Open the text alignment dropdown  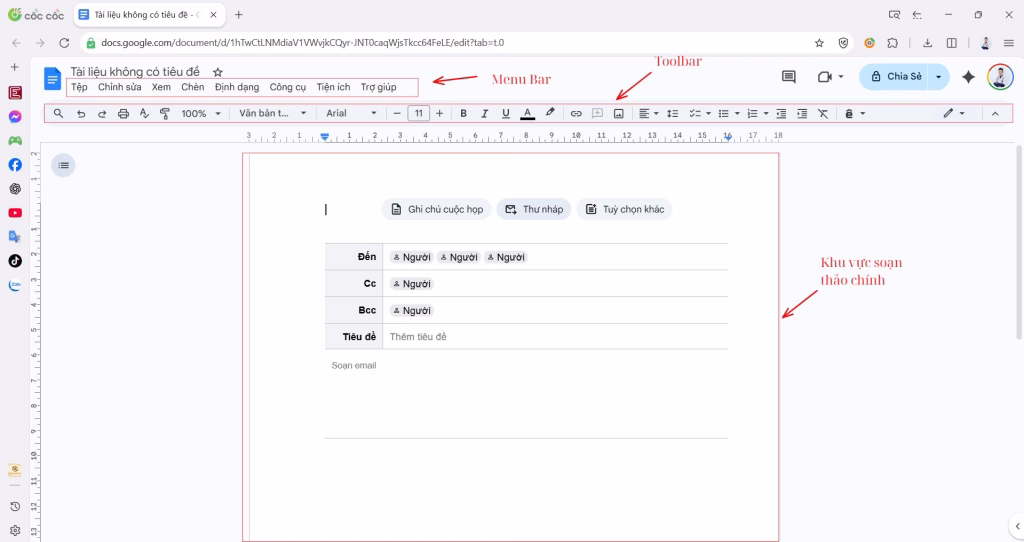coord(648,114)
